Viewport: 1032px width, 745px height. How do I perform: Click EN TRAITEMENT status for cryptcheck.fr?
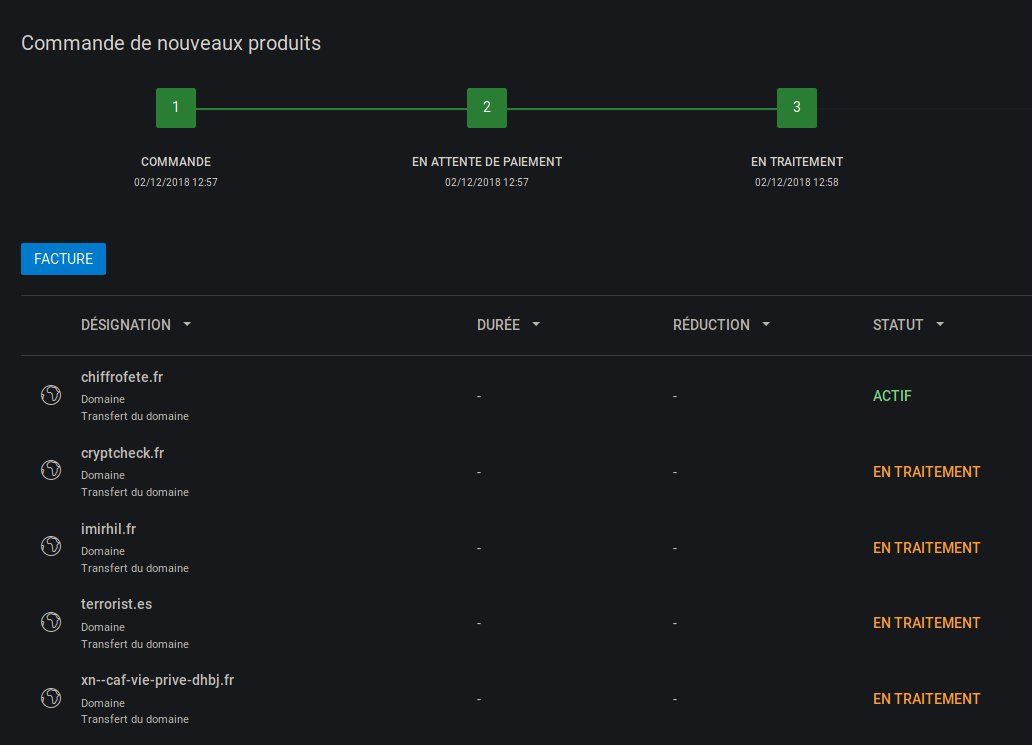click(x=926, y=472)
